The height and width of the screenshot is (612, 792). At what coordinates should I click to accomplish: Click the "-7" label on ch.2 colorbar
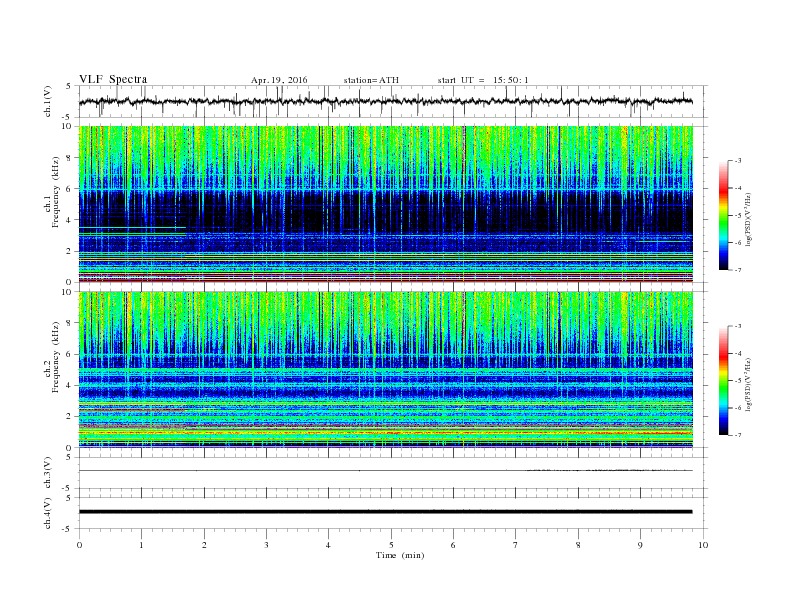click(x=737, y=435)
